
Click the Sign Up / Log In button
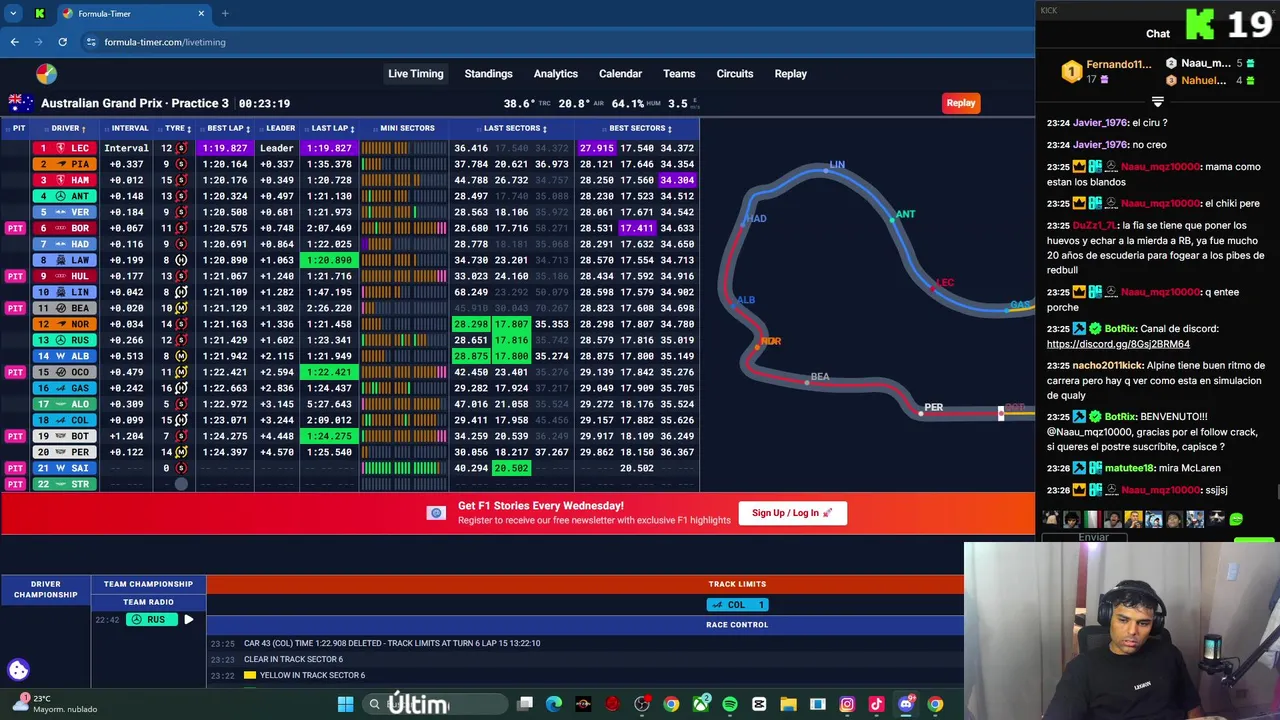tap(792, 513)
